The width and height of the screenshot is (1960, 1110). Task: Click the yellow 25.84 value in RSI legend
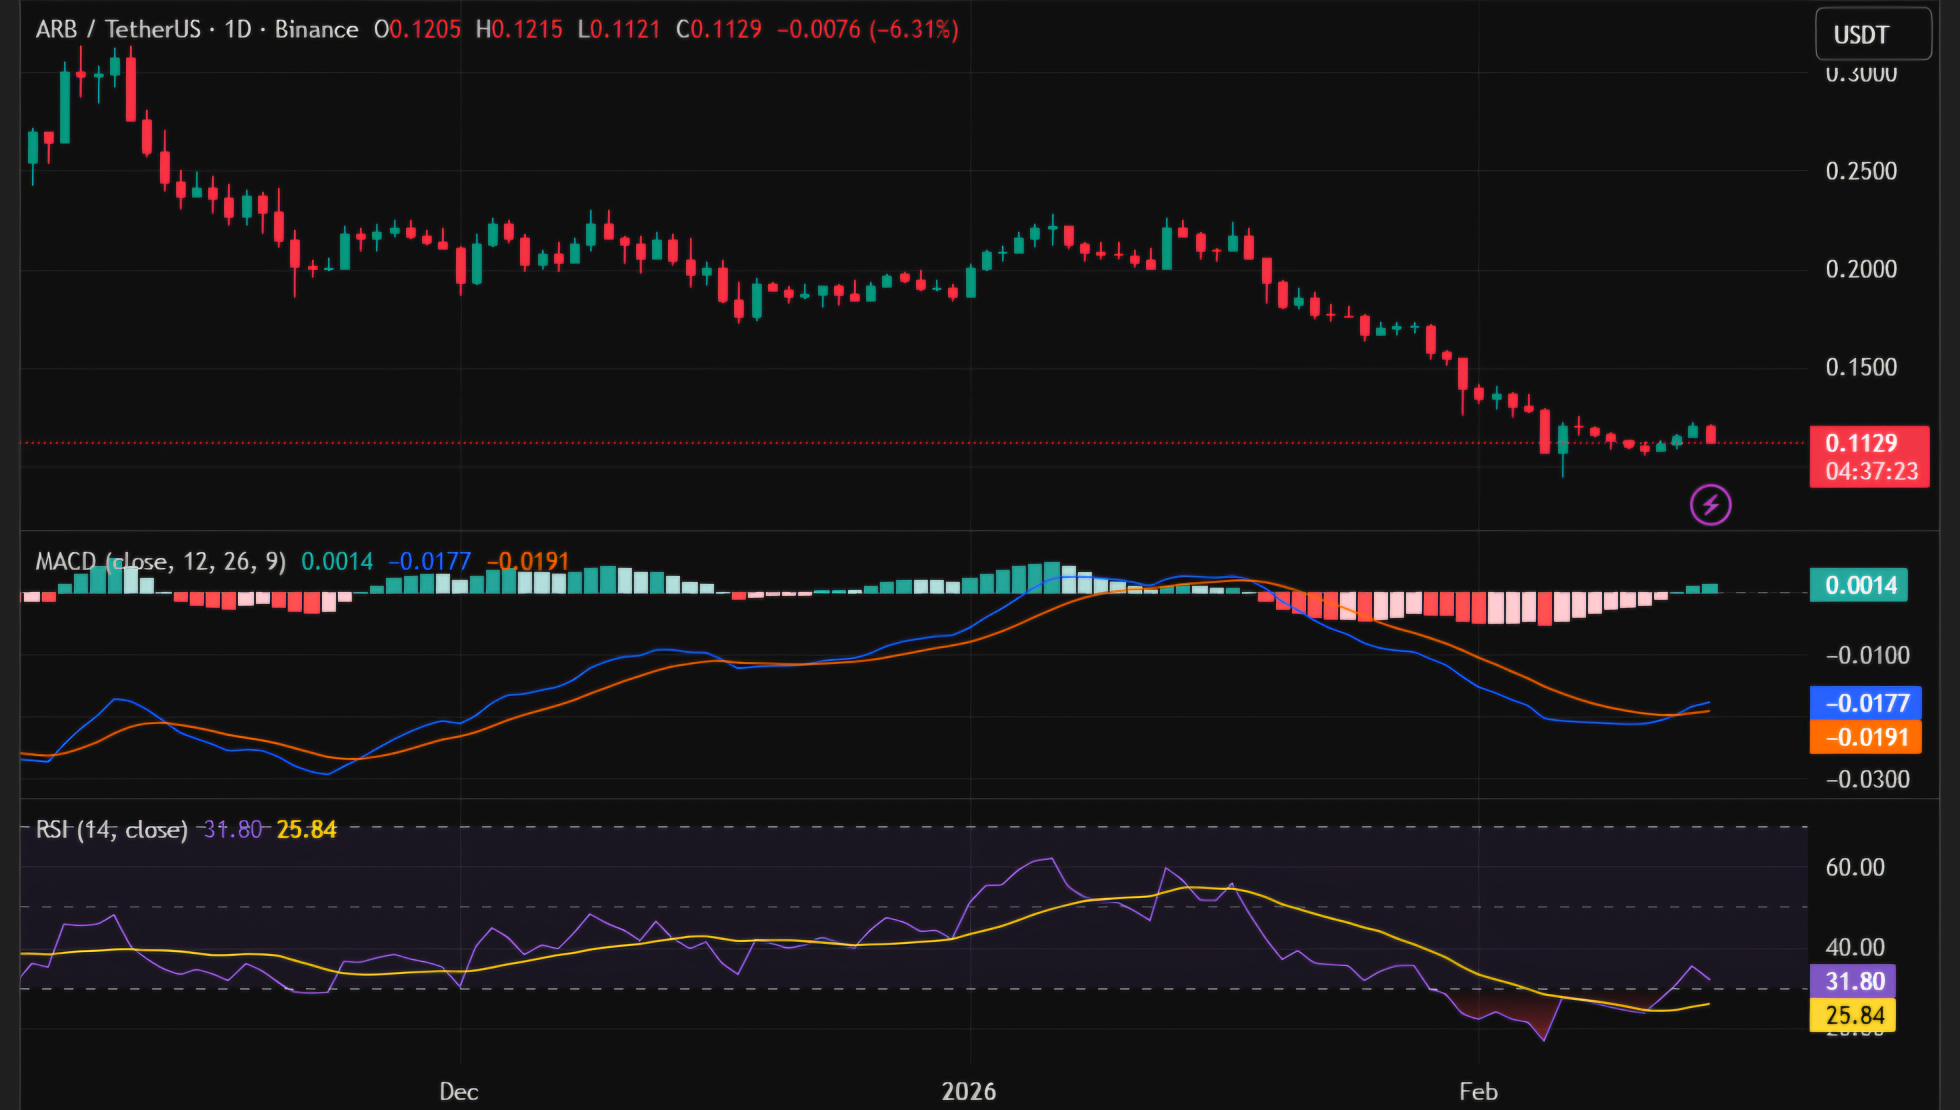pyautogui.click(x=306, y=830)
